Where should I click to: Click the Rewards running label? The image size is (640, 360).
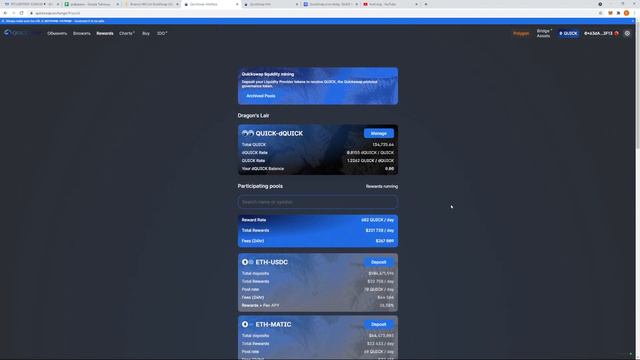[382, 187]
